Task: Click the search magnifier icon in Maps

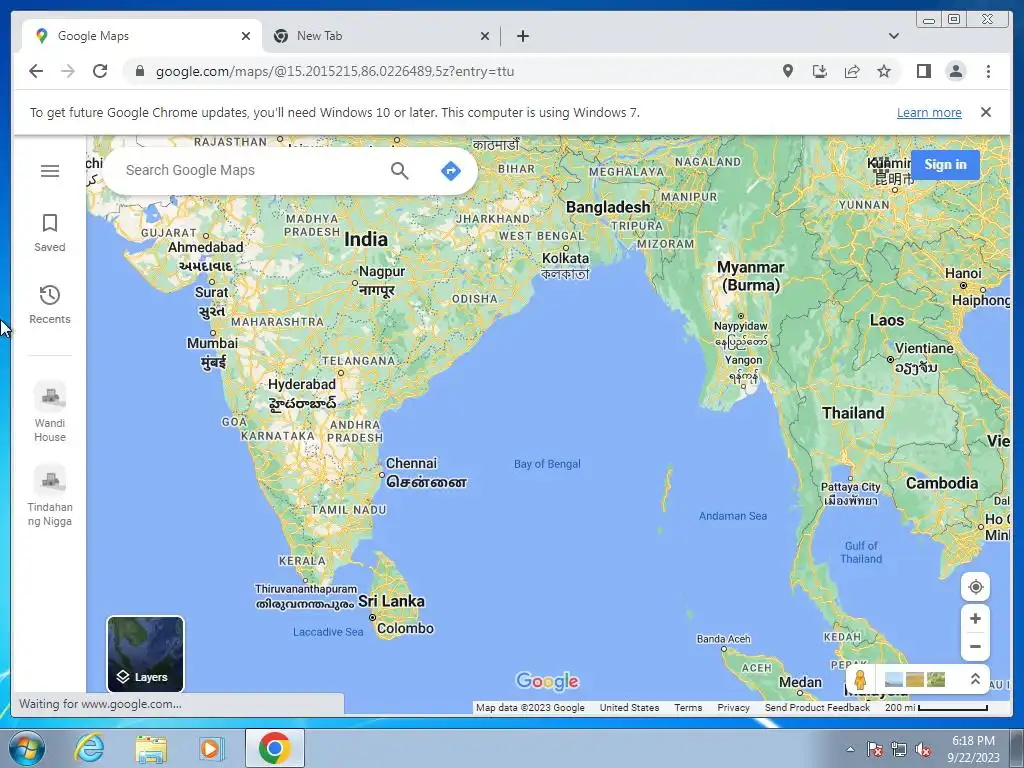Action: pos(400,171)
